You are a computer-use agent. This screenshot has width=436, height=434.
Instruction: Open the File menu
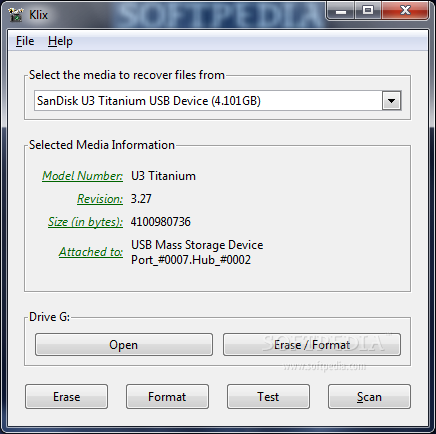coord(25,41)
